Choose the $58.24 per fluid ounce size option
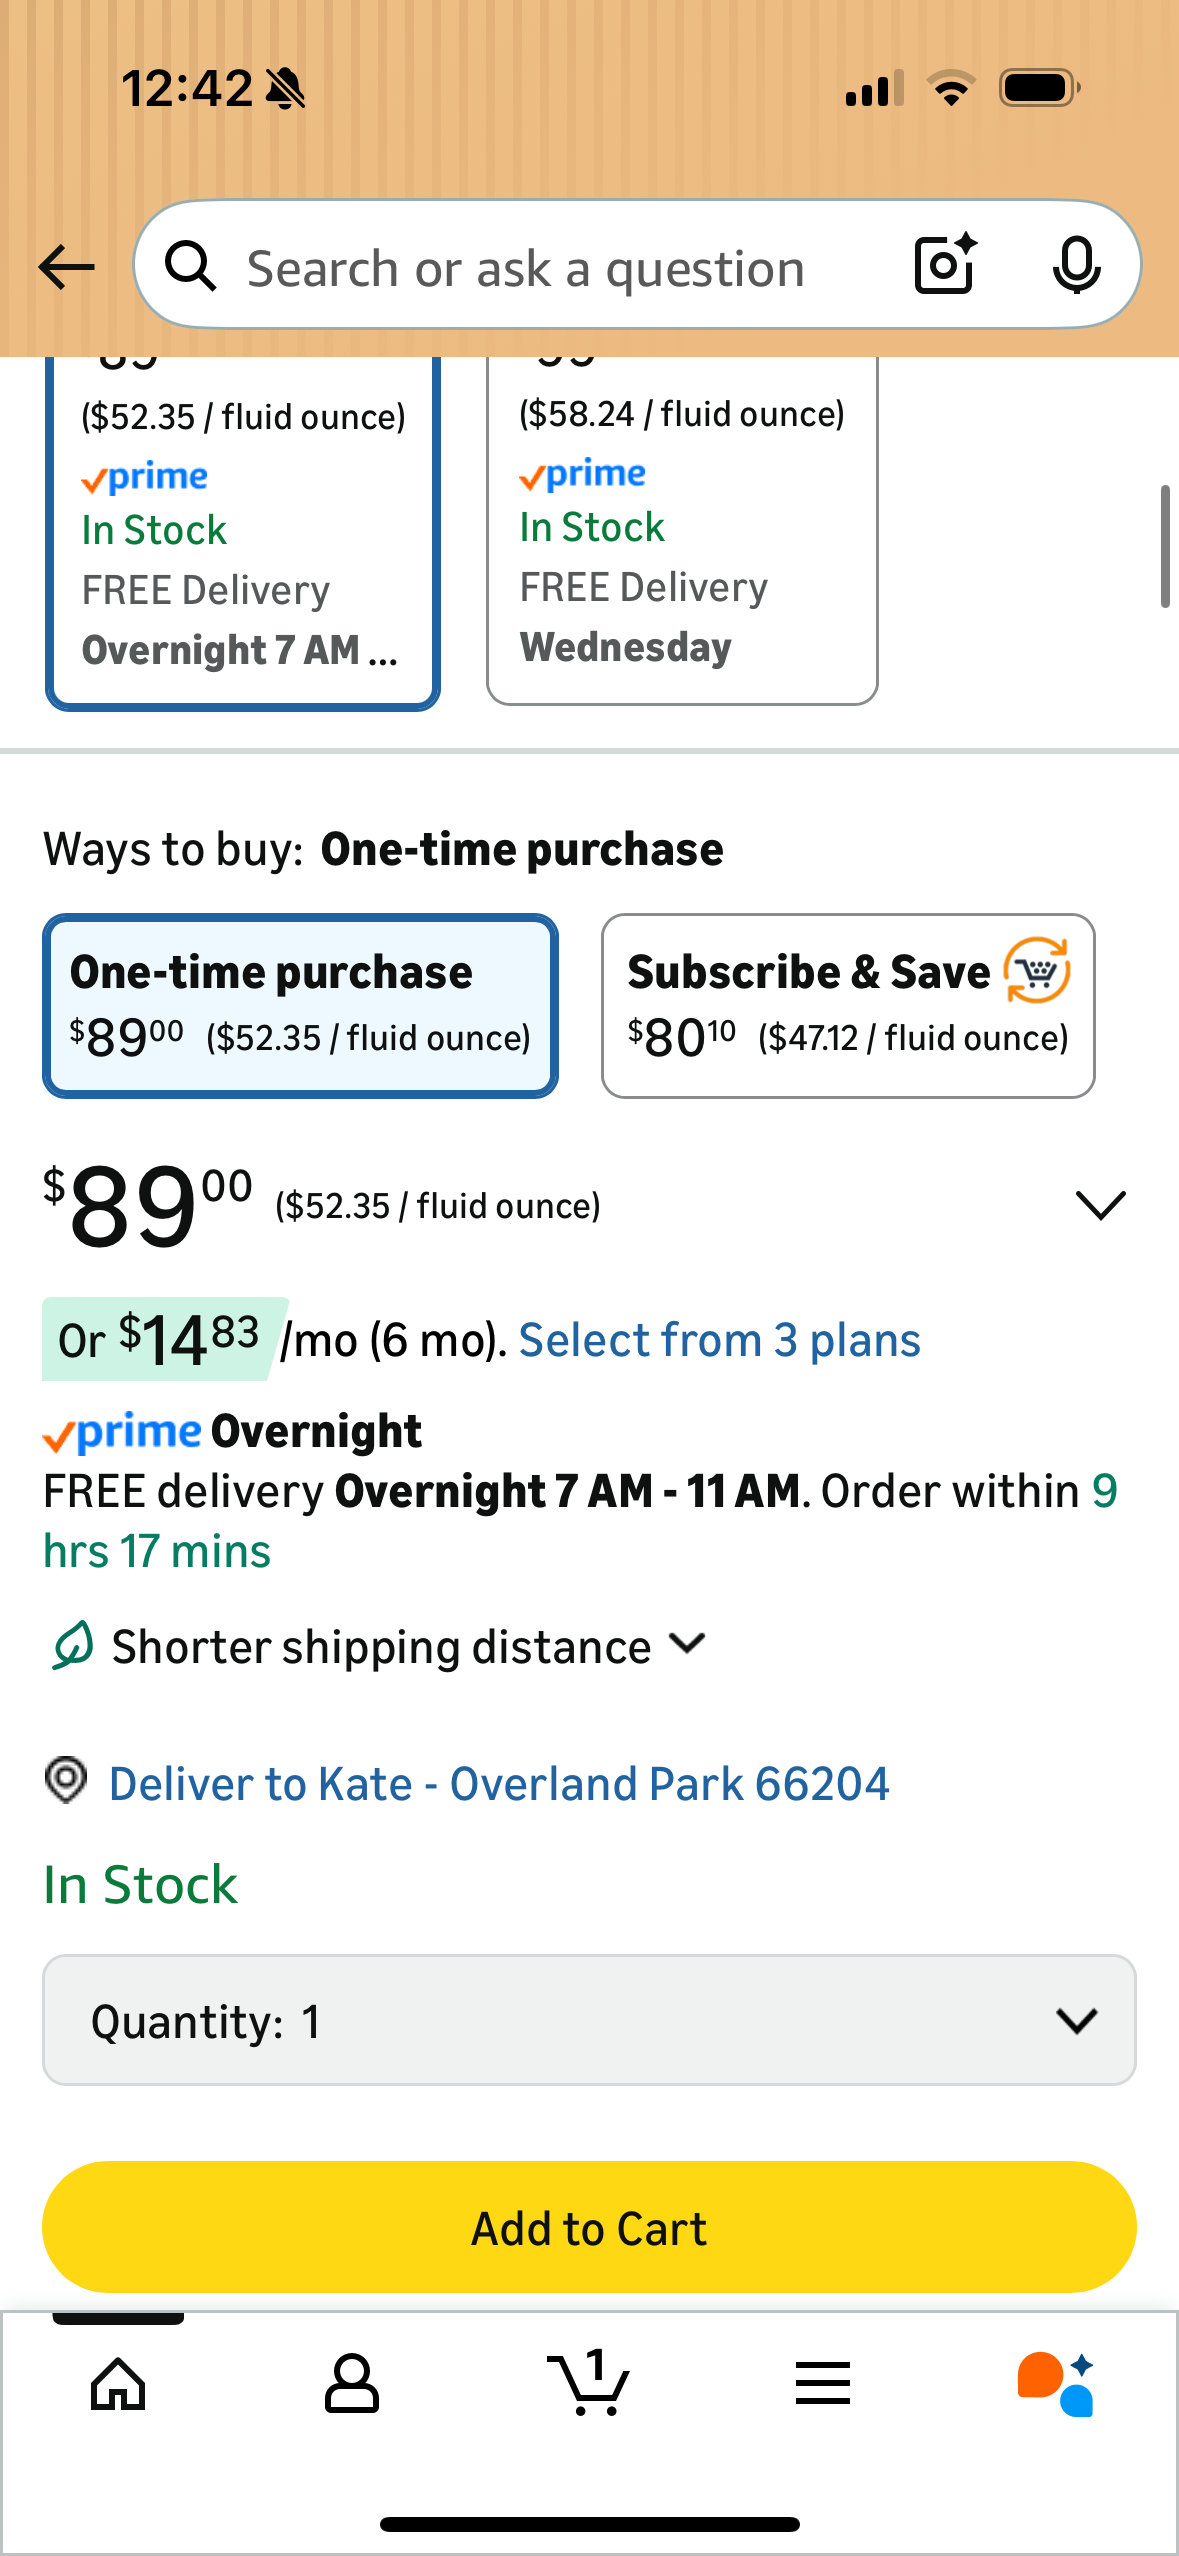Screen dimensions: 1179x2556 click(682, 530)
